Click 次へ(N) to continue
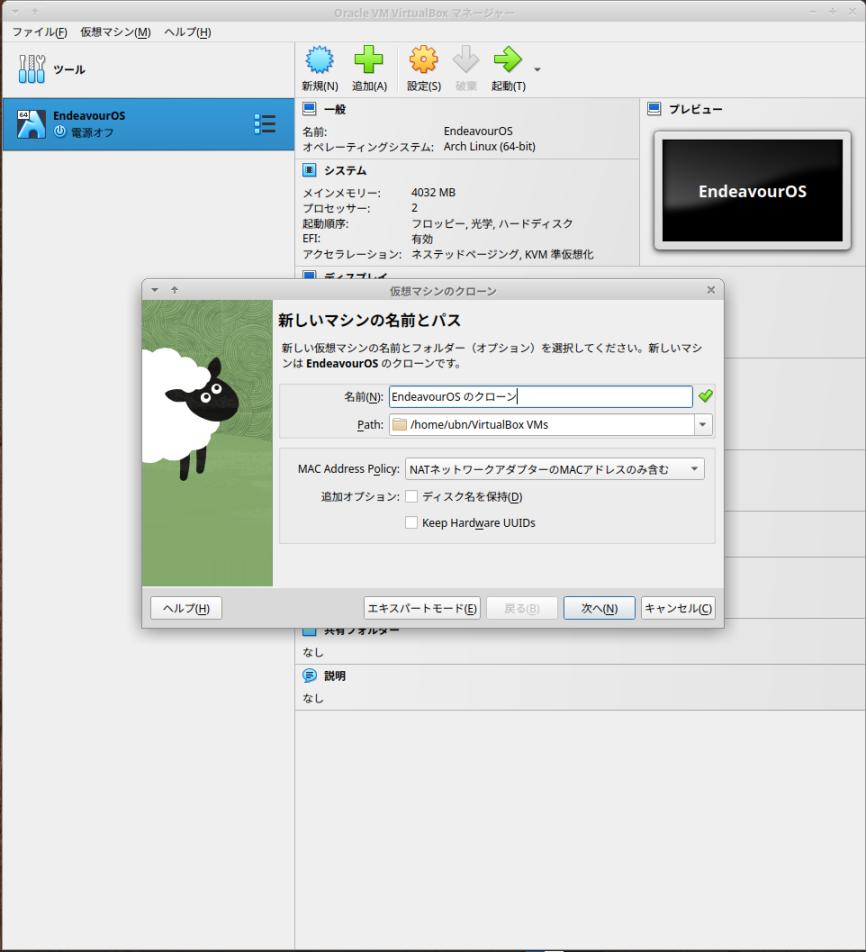 [x=599, y=608]
